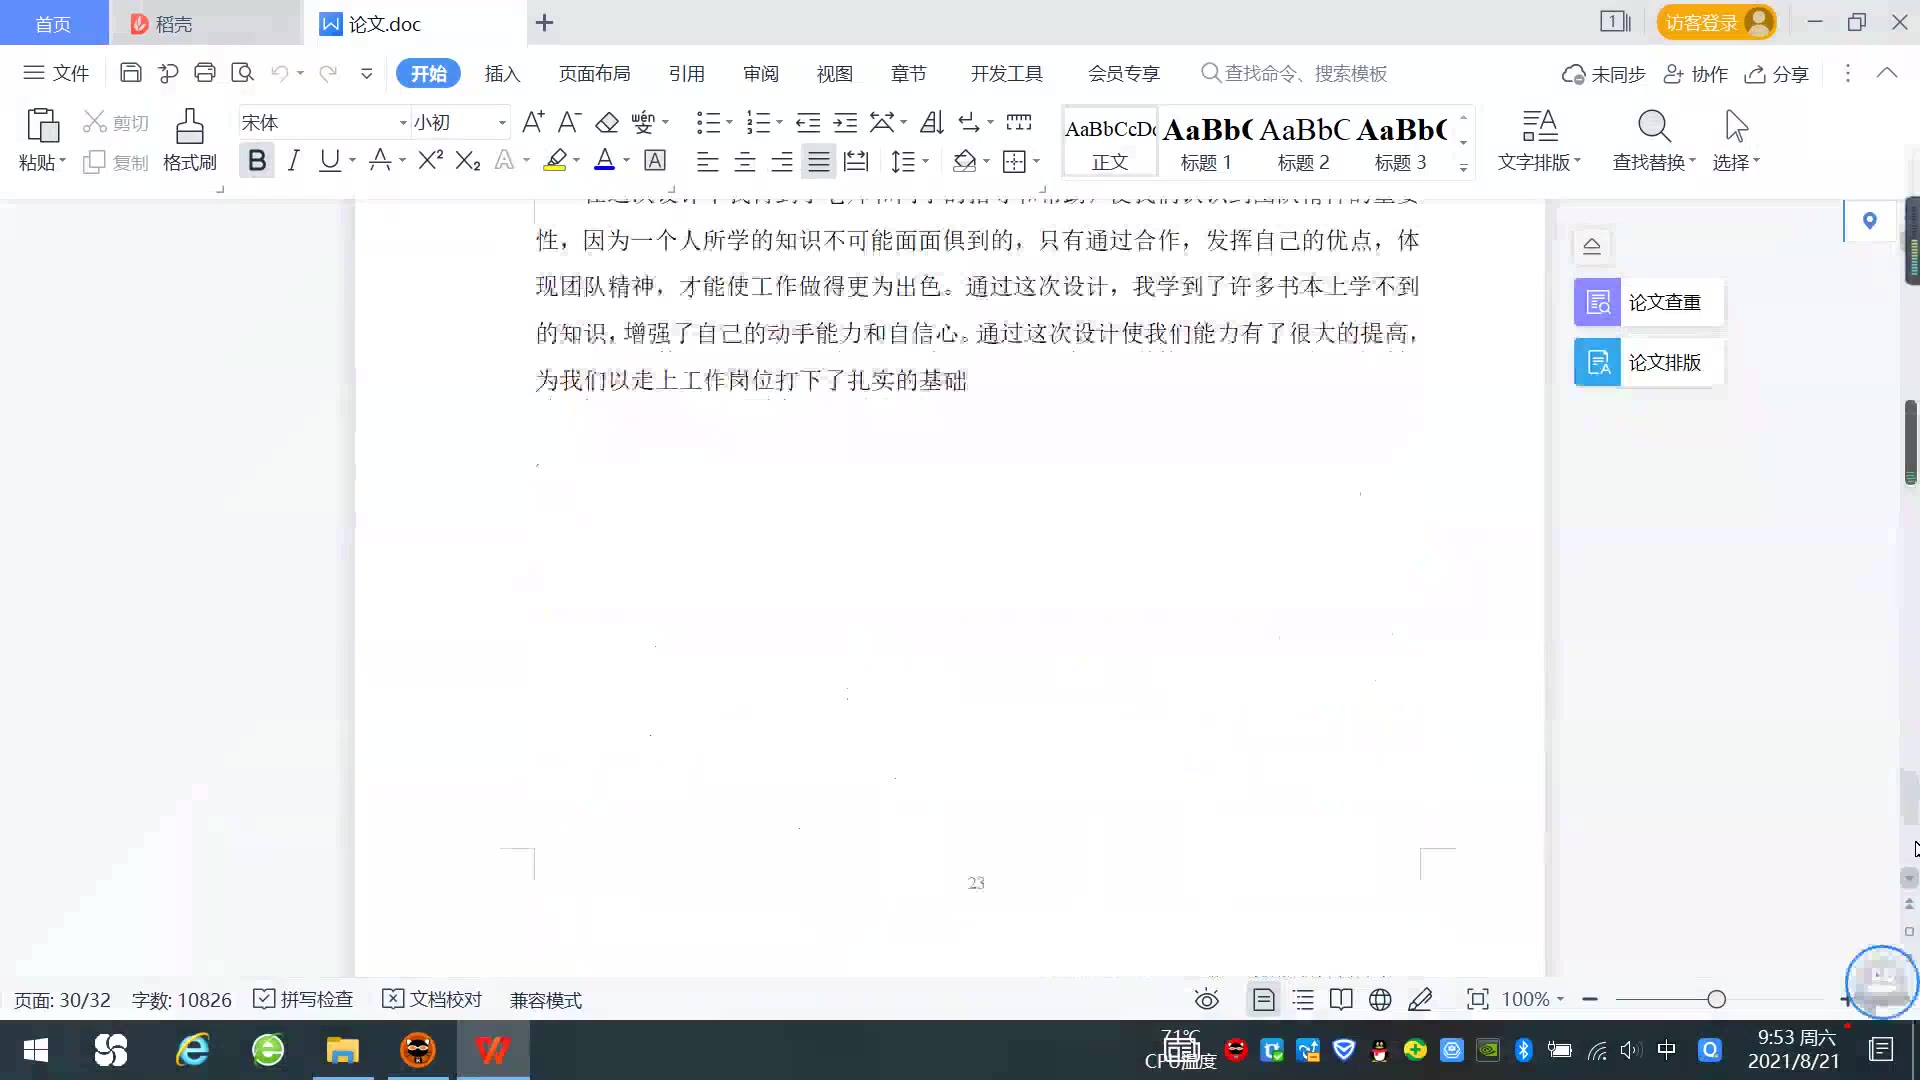Toggle spell check (拼写检查) in status bar

[x=304, y=999]
